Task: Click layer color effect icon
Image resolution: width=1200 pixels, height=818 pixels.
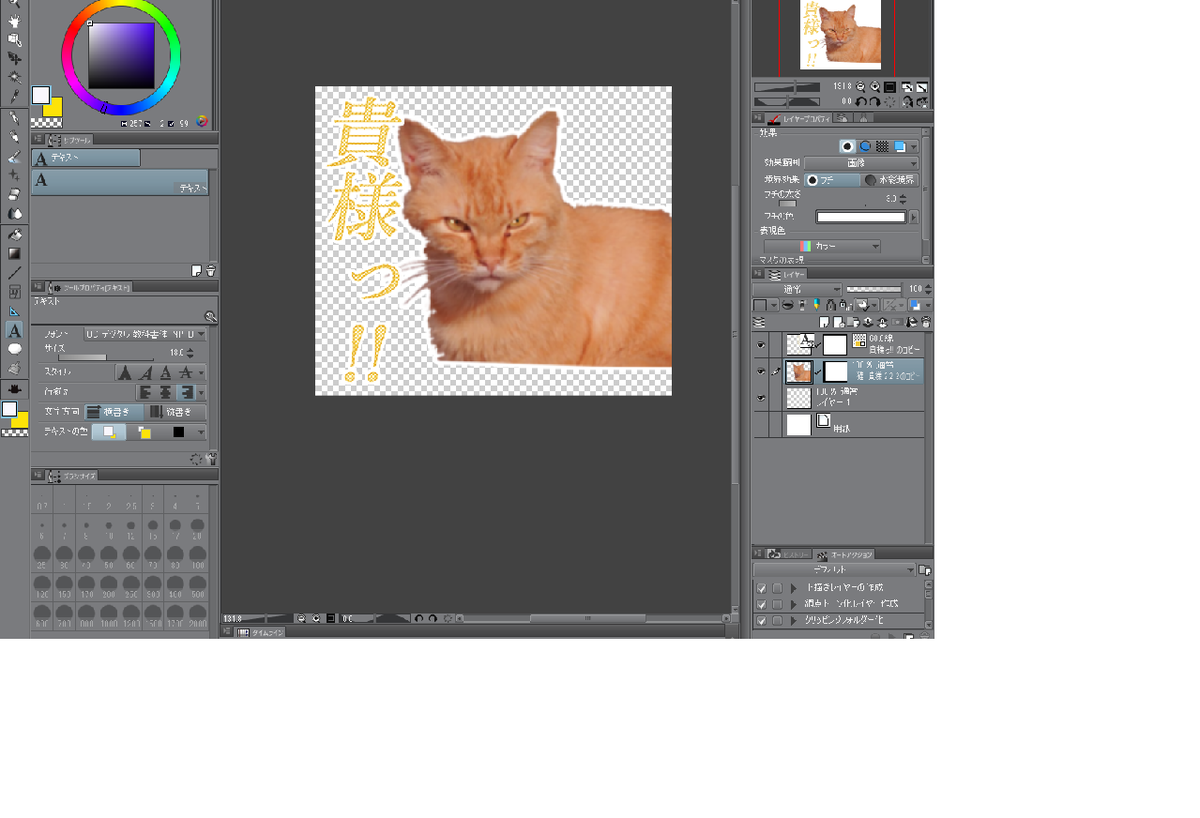Action: click(x=900, y=146)
